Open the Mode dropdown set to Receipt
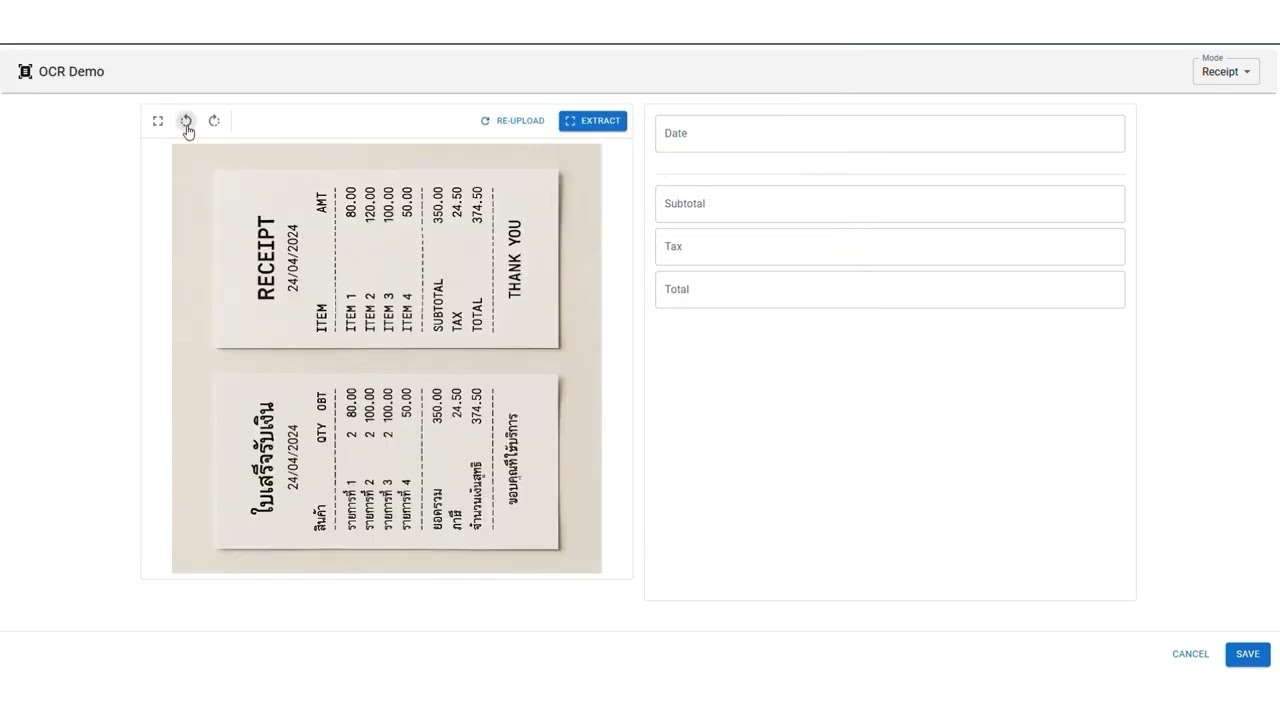Viewport: 1280px width, 720px height. (1226, 72)
